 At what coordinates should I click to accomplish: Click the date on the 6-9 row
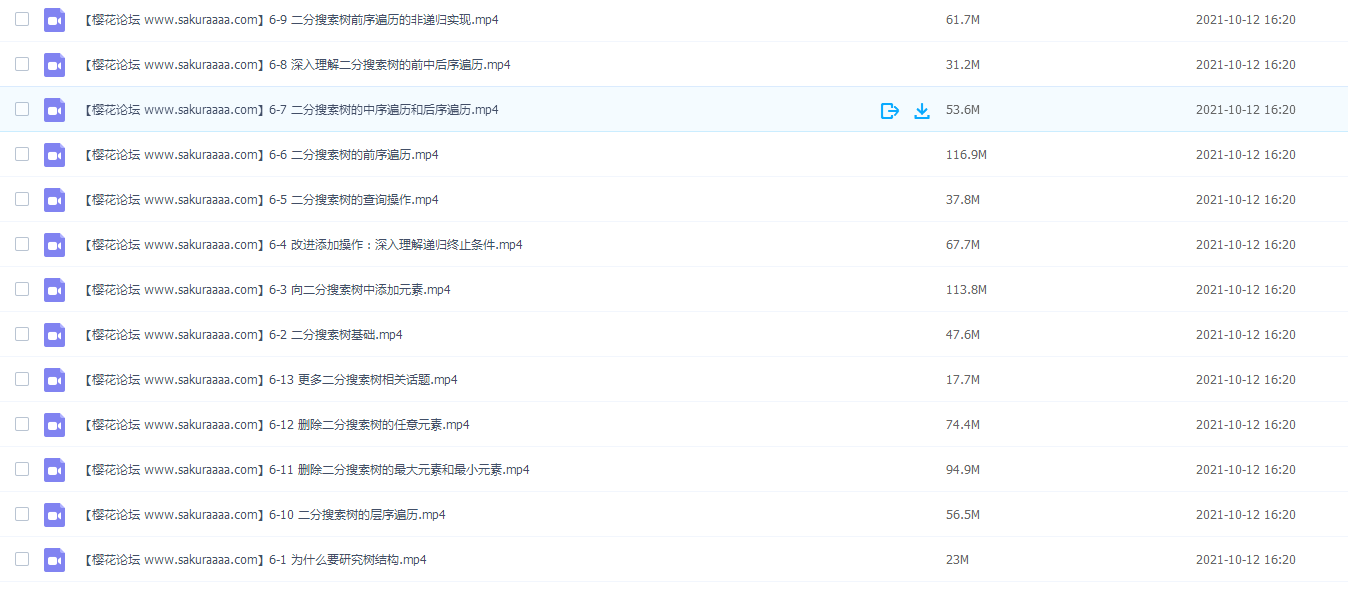1246,20
